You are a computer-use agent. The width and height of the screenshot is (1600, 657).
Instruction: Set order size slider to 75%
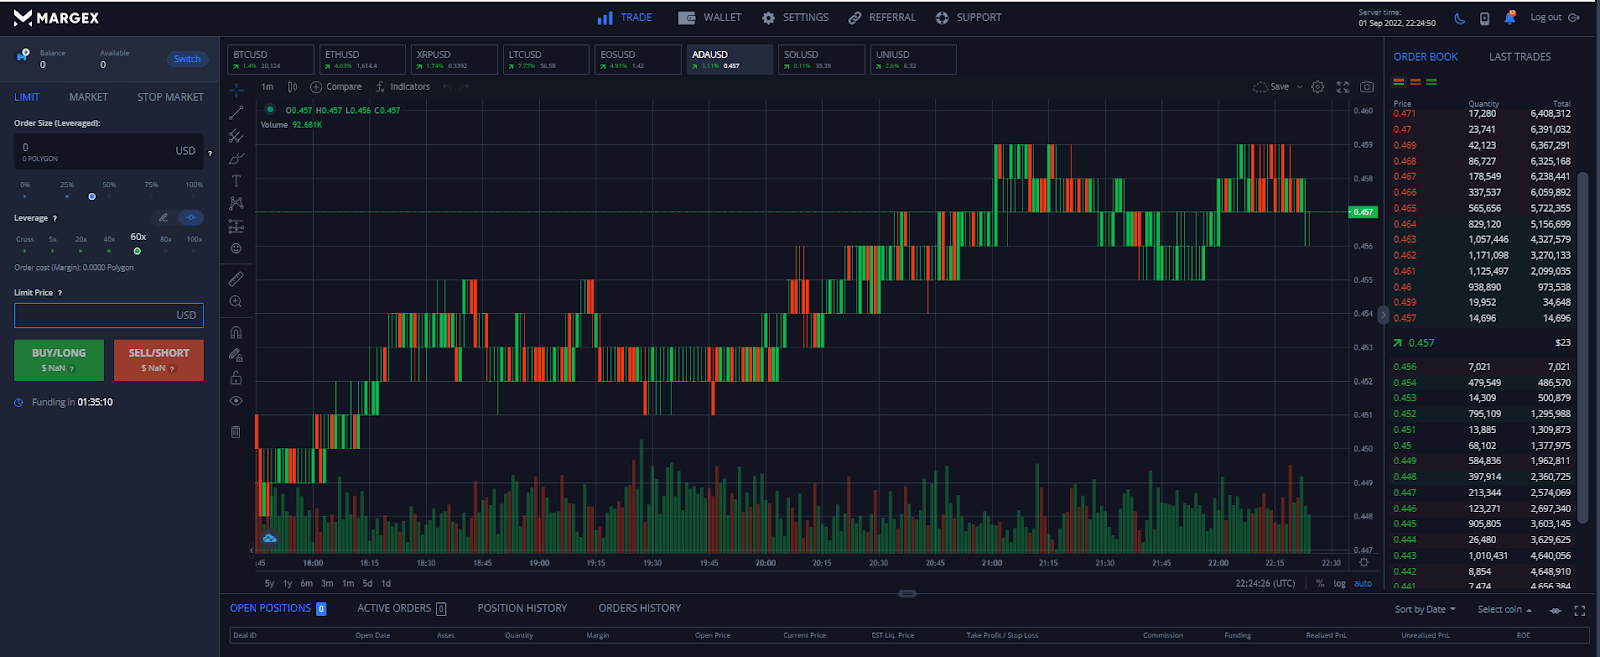pyautogui.click(x=151, y=196)
